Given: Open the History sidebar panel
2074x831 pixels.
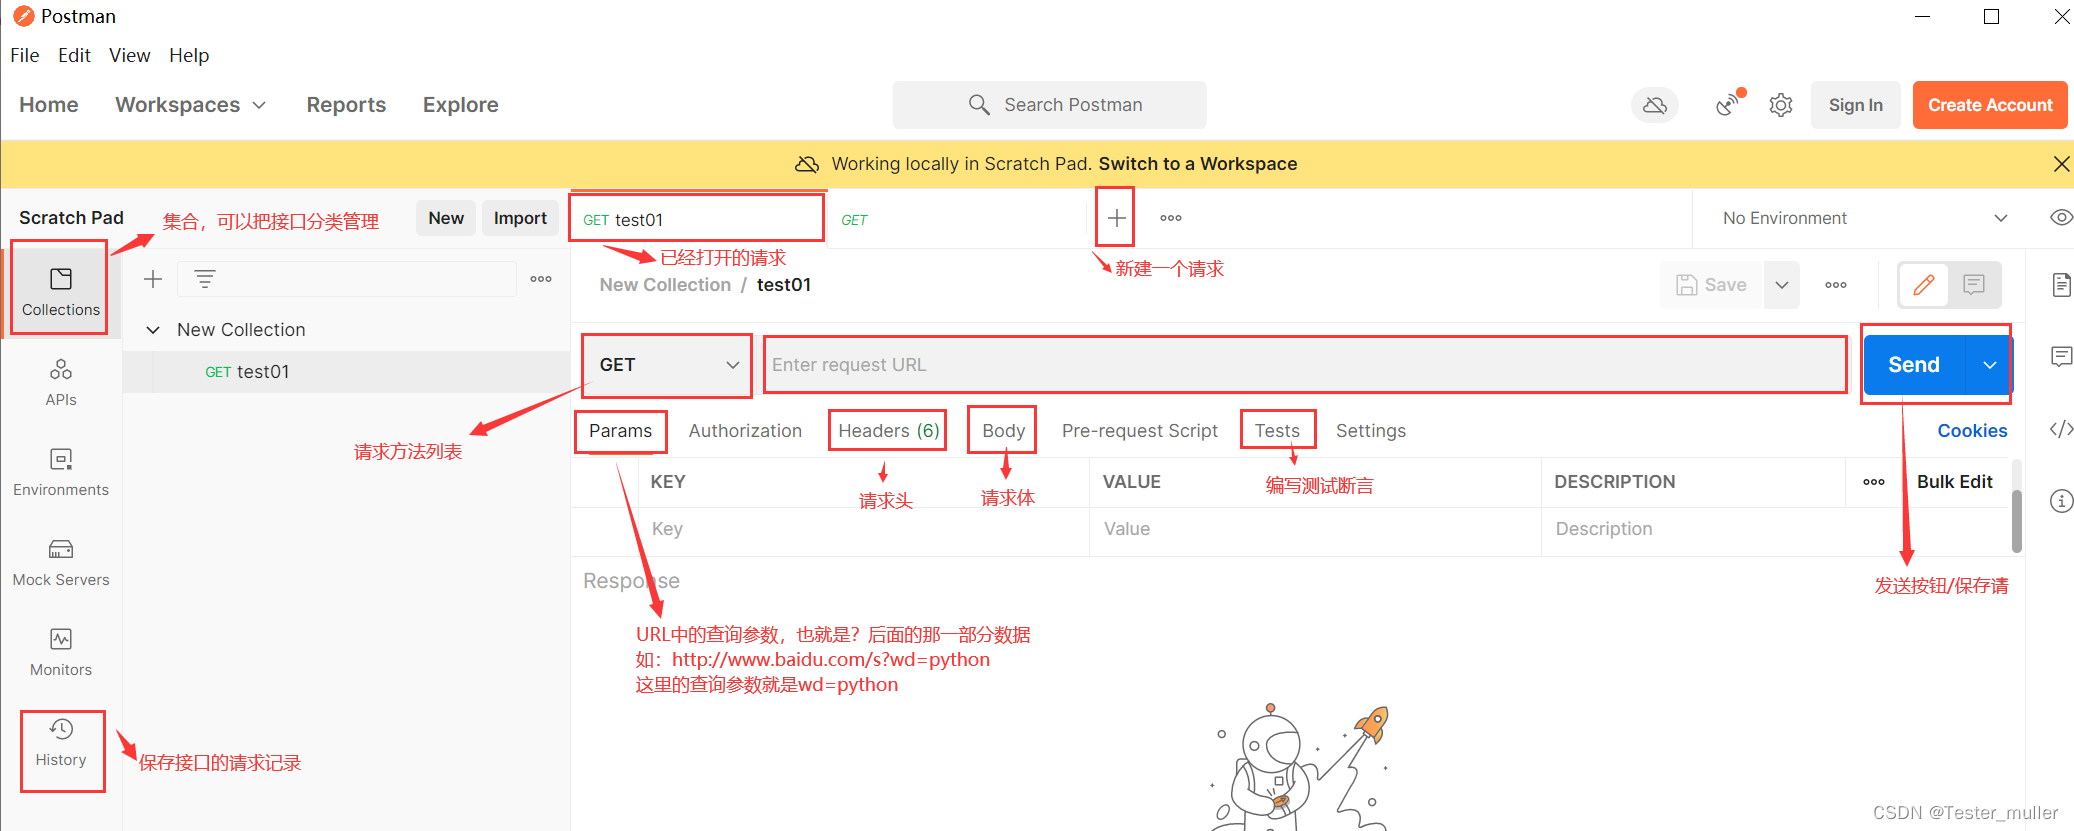Looking at the screenshot, I should tap(61, 742).
